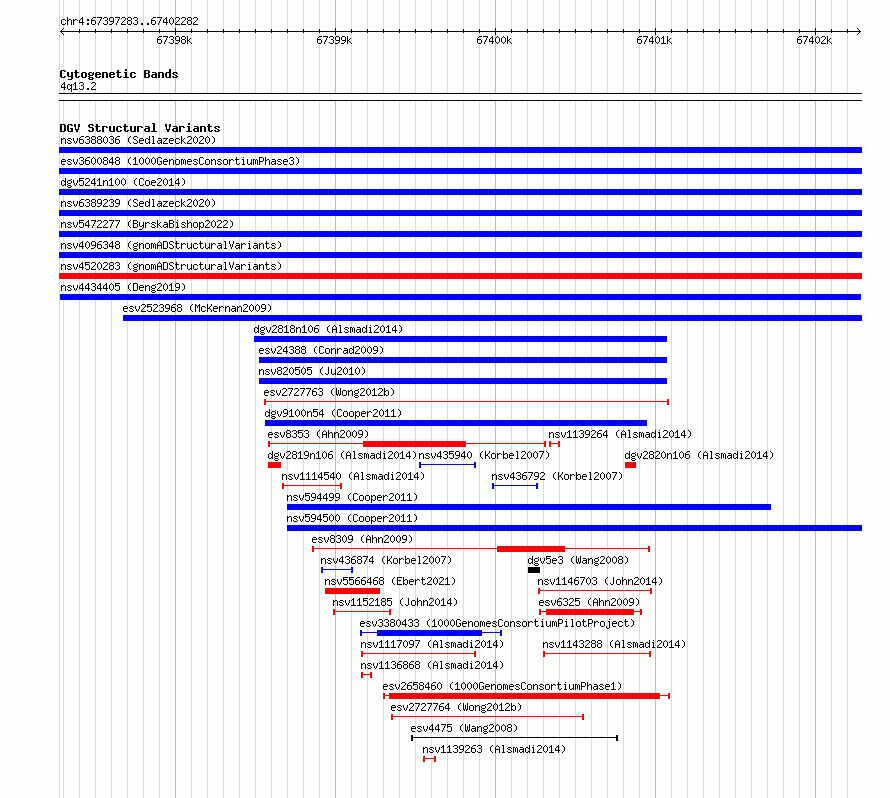Select the thick red esv8353 inner block
The width and height of the screenshot is (890, 798).
tap(414, 444)
